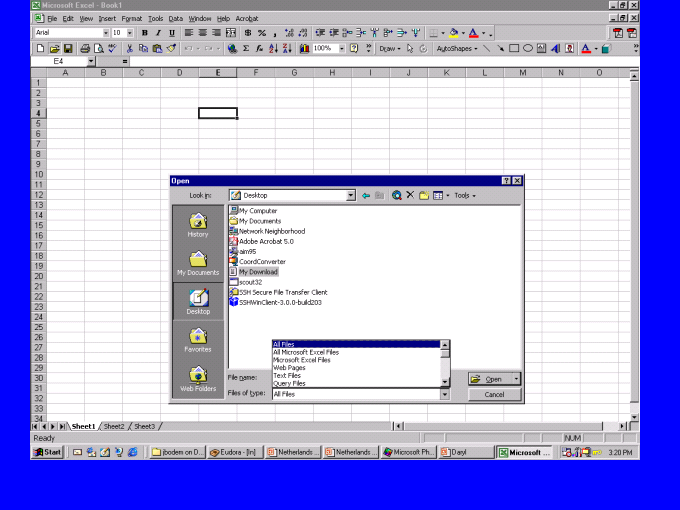Toggle Bold formatting in Excel toolbar

pyautogui.click(x=145, y=33)
